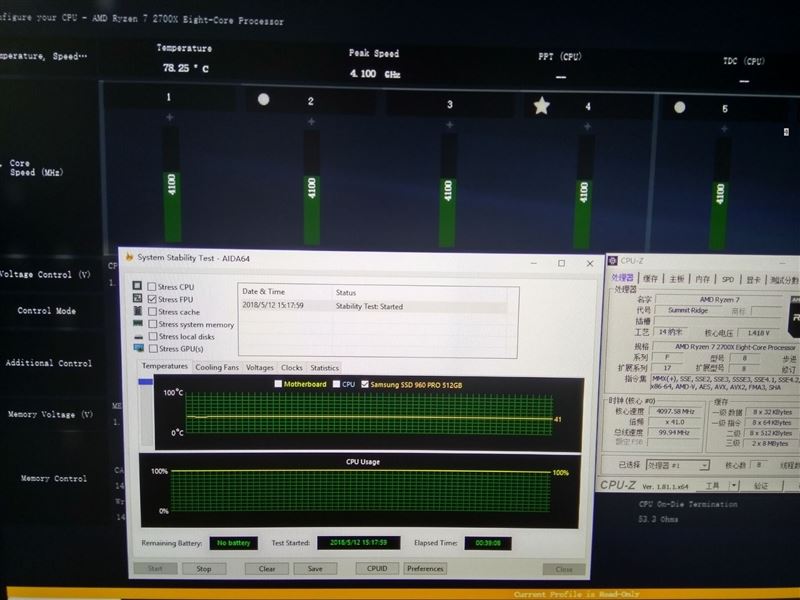800x600 pixels.
Task: Open the SPD tab in CPU-Z
Action: pyautogui.click(x=728, y=280)
